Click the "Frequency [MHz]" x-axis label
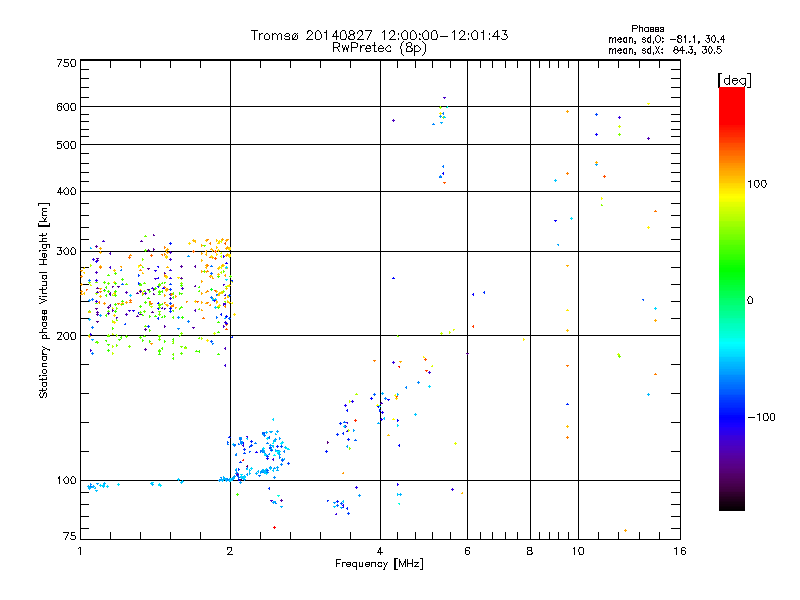 click(379, 564)
